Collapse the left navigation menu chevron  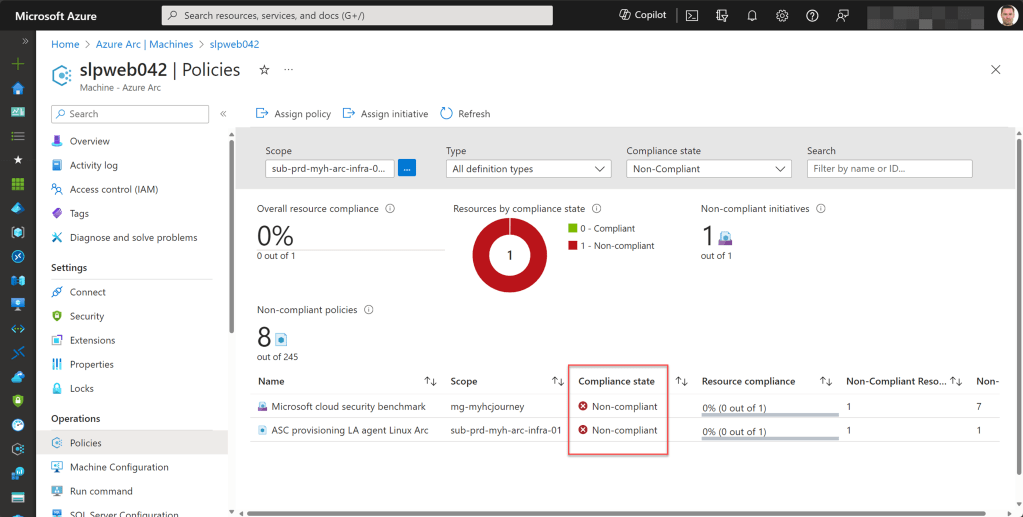click(x=223, y=114)
